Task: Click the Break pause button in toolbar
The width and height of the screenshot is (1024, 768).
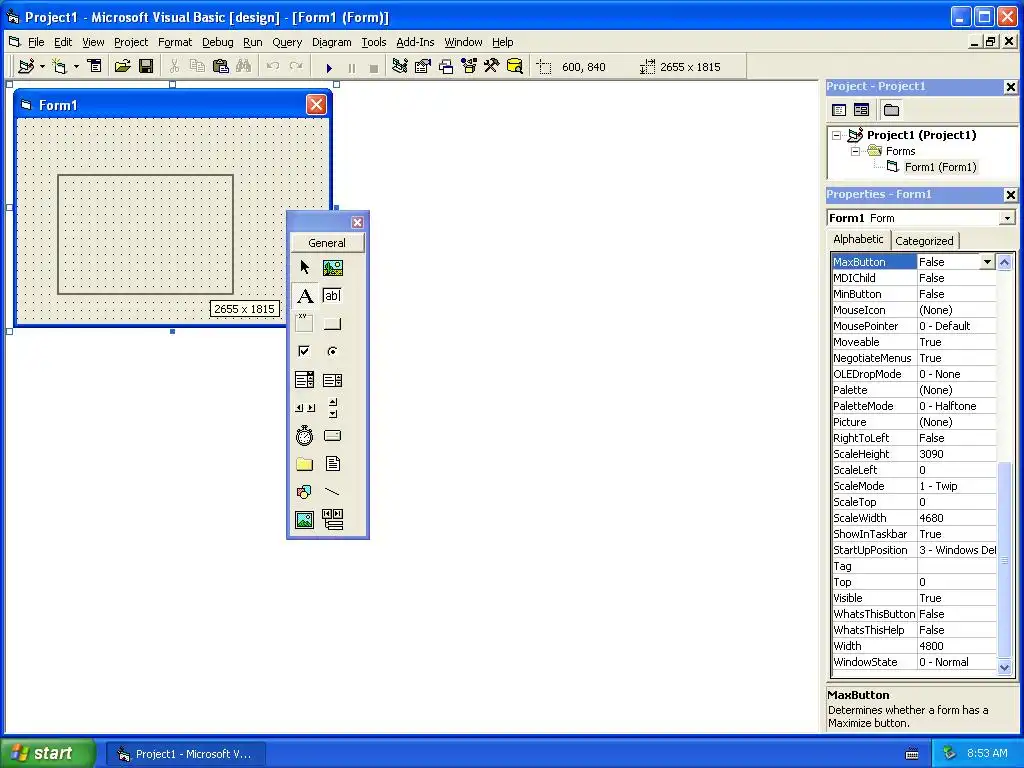Action: (x=351, y=67)
